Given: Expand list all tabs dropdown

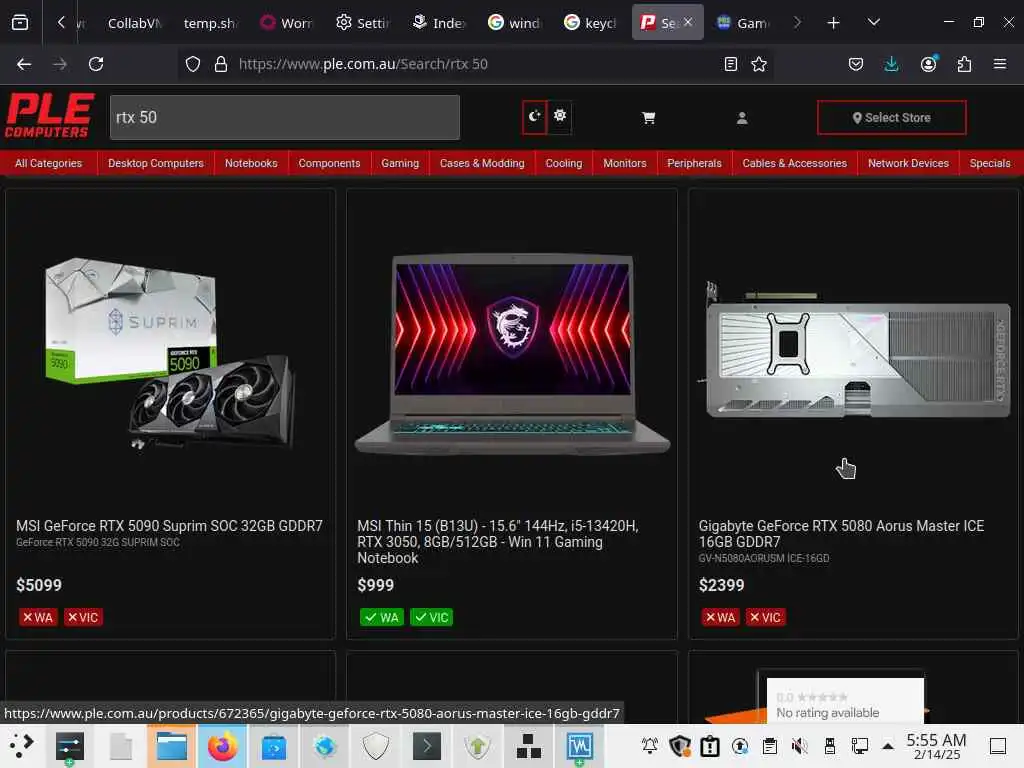Looking at the screenshot, I should coord(874,23).
